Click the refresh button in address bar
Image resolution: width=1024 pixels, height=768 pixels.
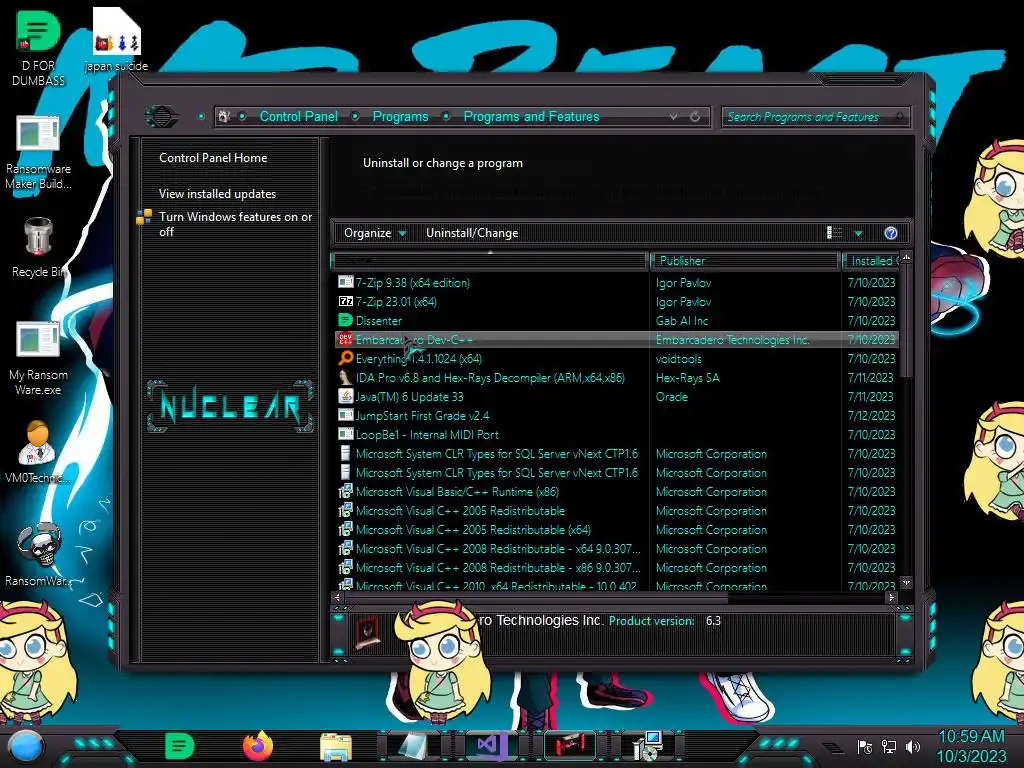coord(695,117)
